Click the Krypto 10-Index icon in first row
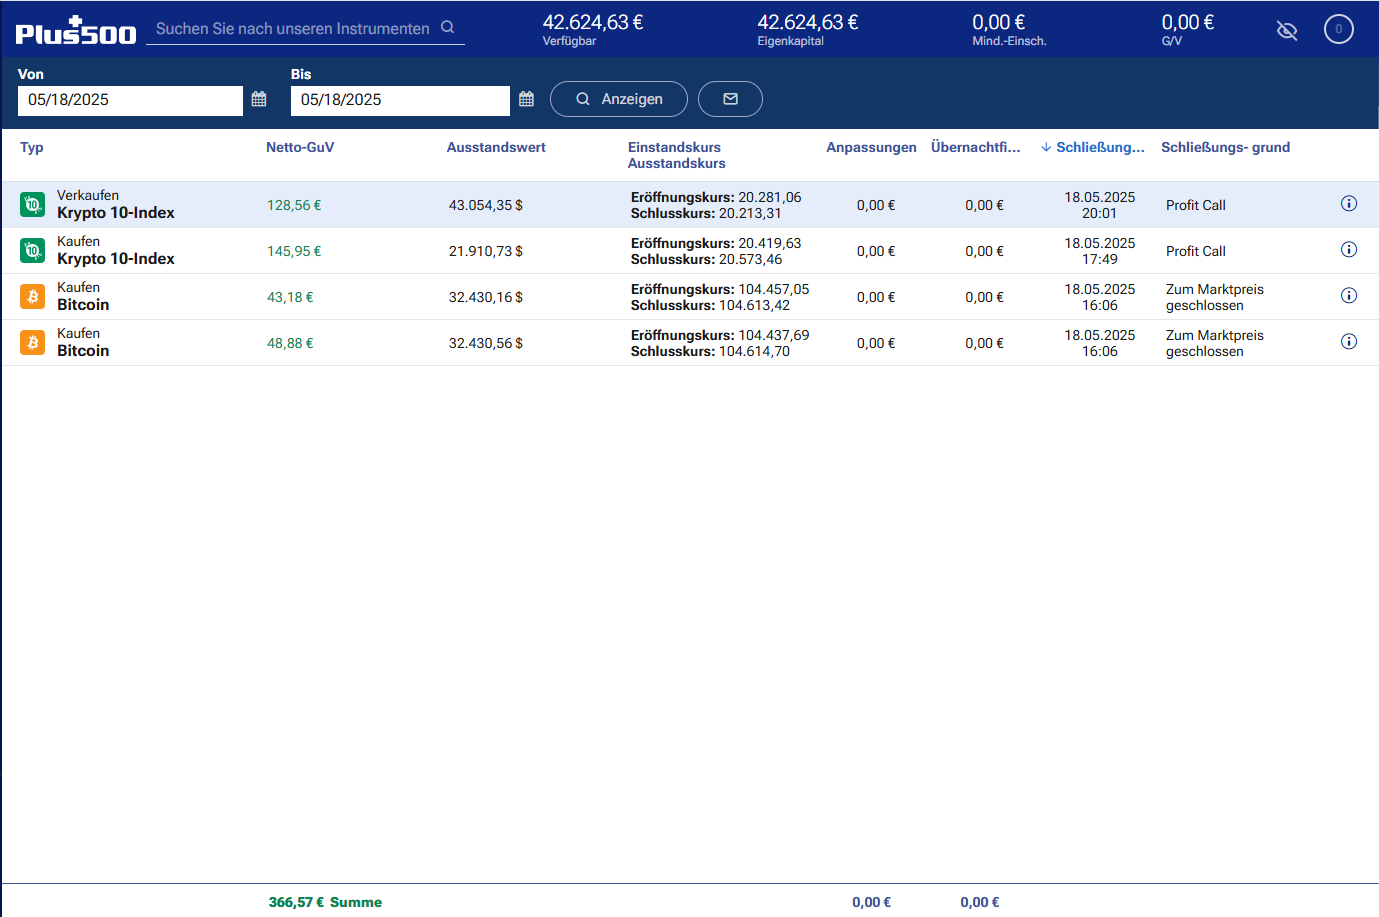Screen dimensions: 1379x917 coord(33,205)
